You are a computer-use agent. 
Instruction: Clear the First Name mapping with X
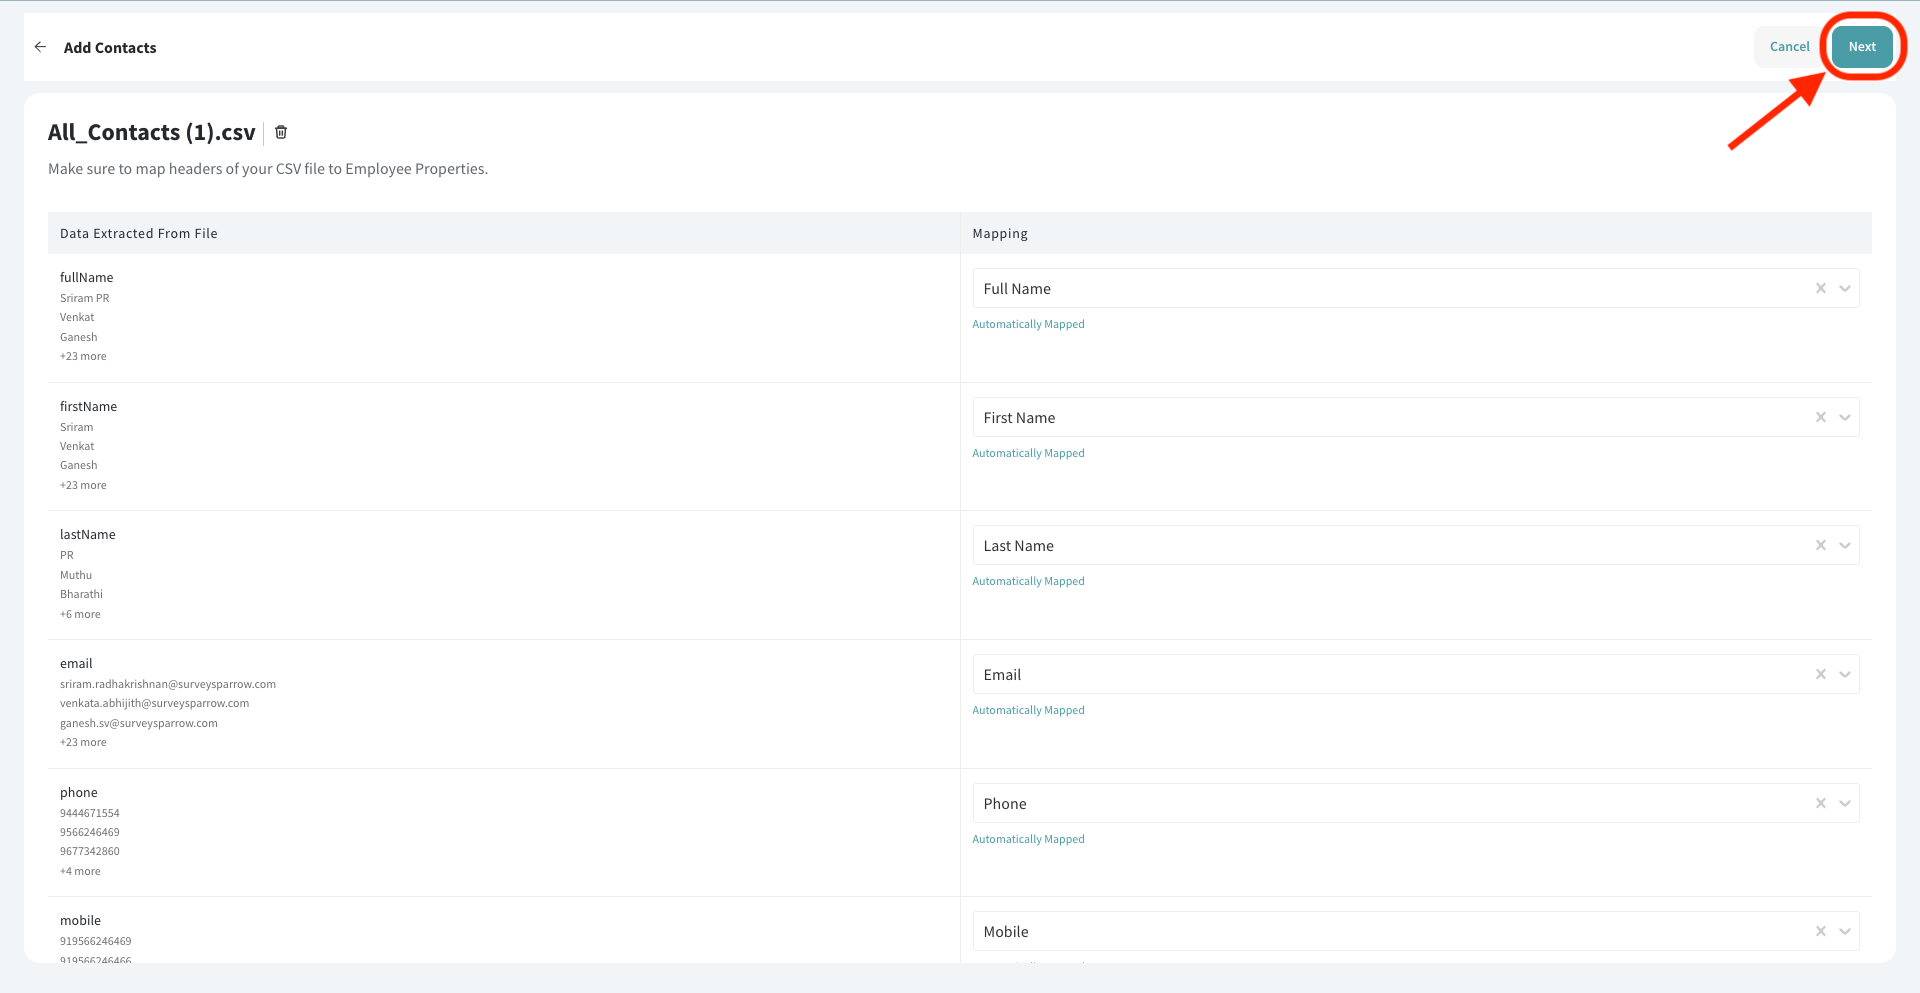tap(1820, 417)
